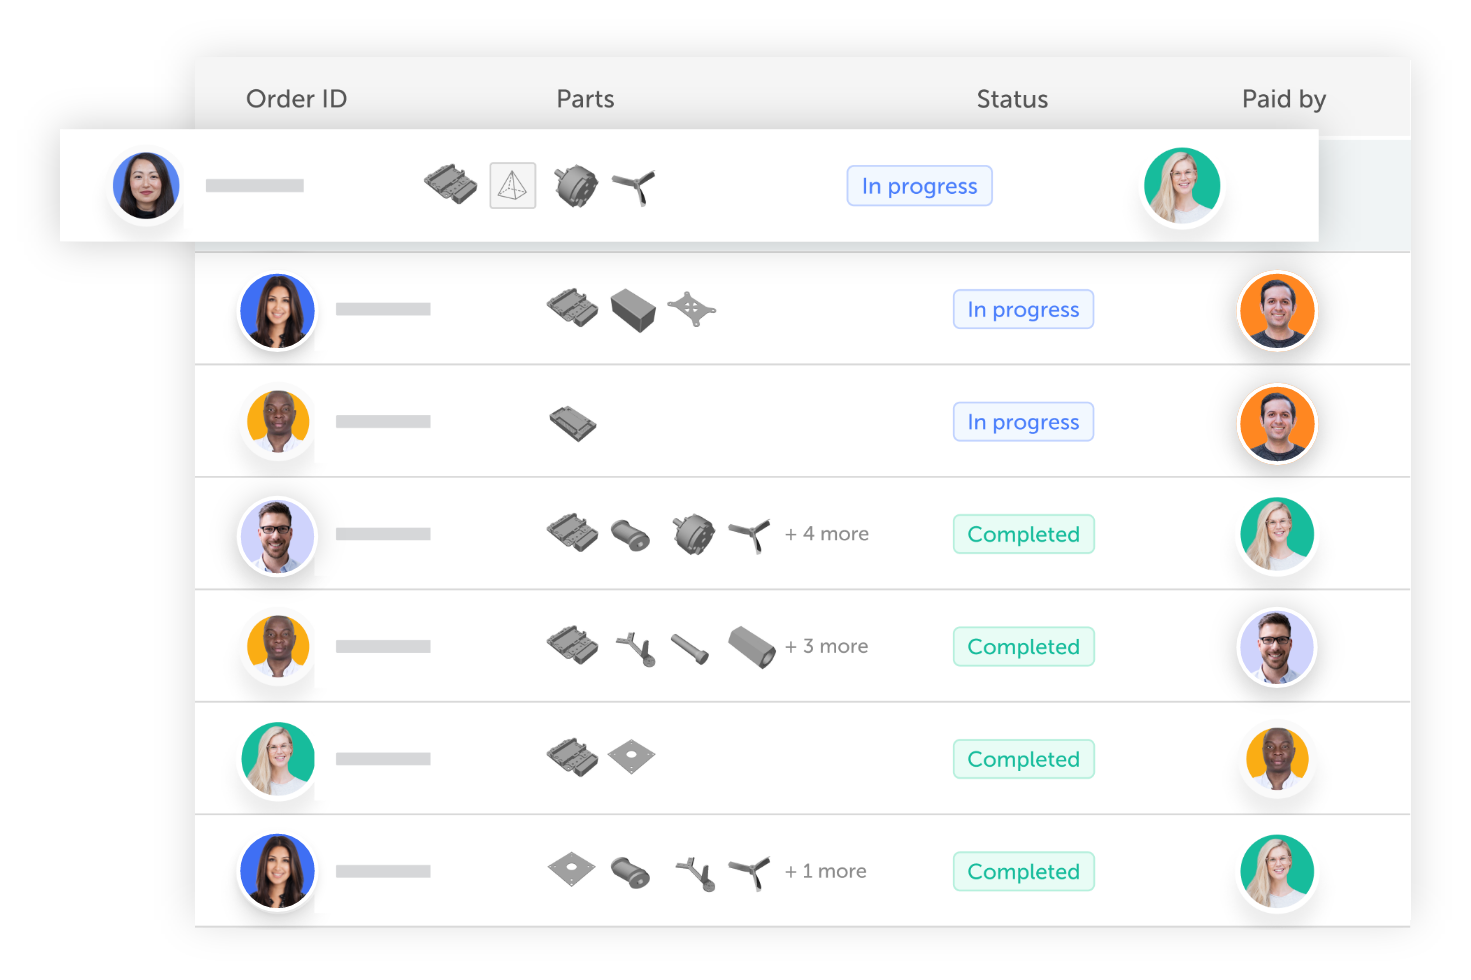
Task: Select the bearded man avatar in Paid by column
Action: (1277, 647)
